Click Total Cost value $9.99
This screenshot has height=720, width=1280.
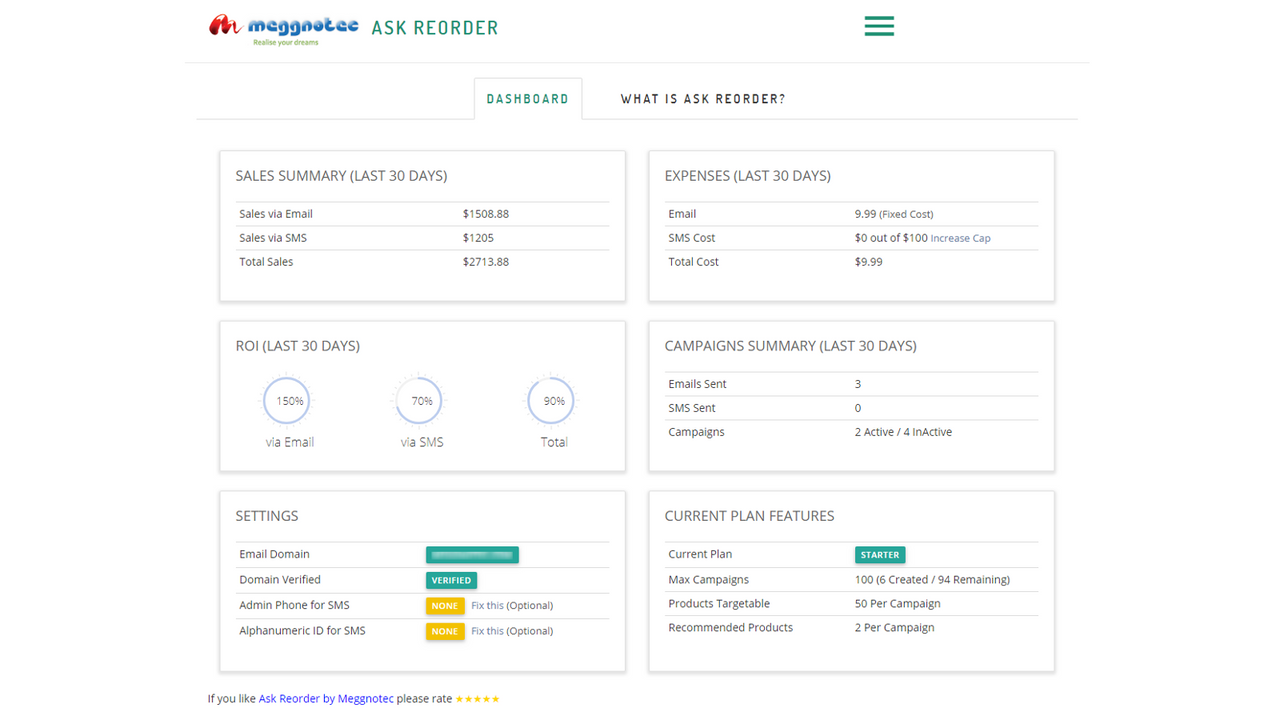pos(869,262)
